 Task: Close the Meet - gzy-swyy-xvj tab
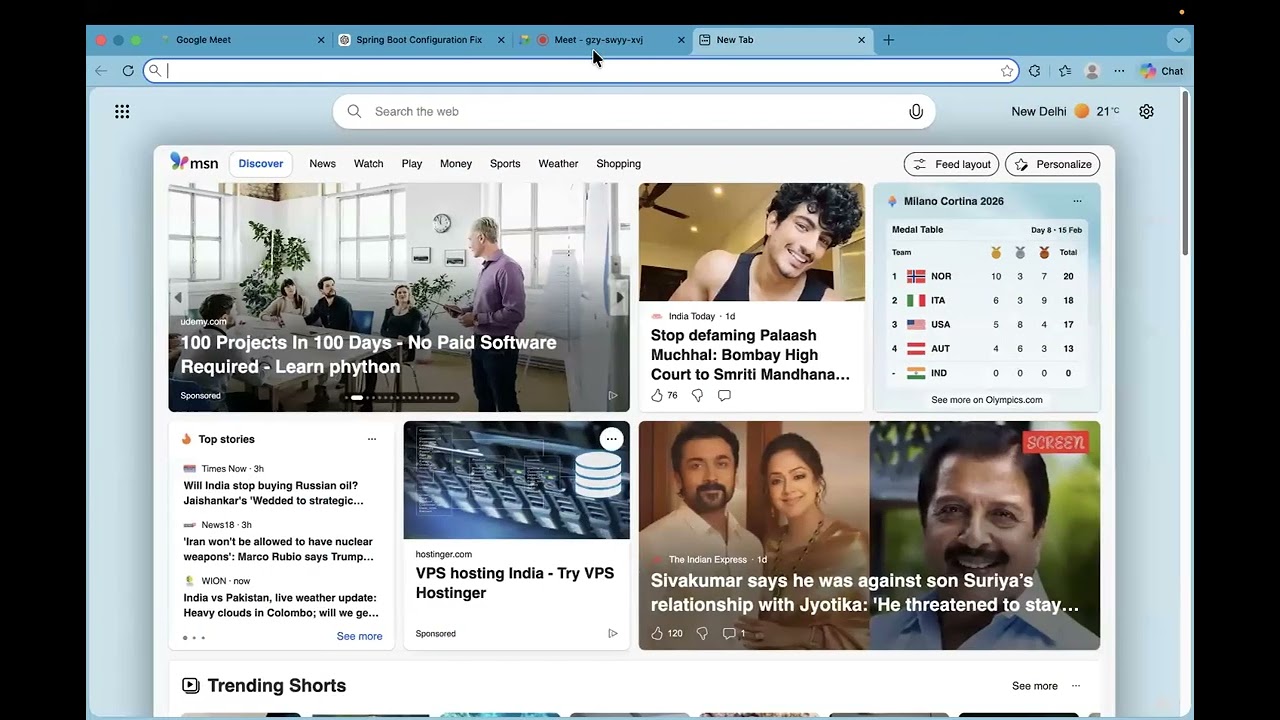[681, 40]
